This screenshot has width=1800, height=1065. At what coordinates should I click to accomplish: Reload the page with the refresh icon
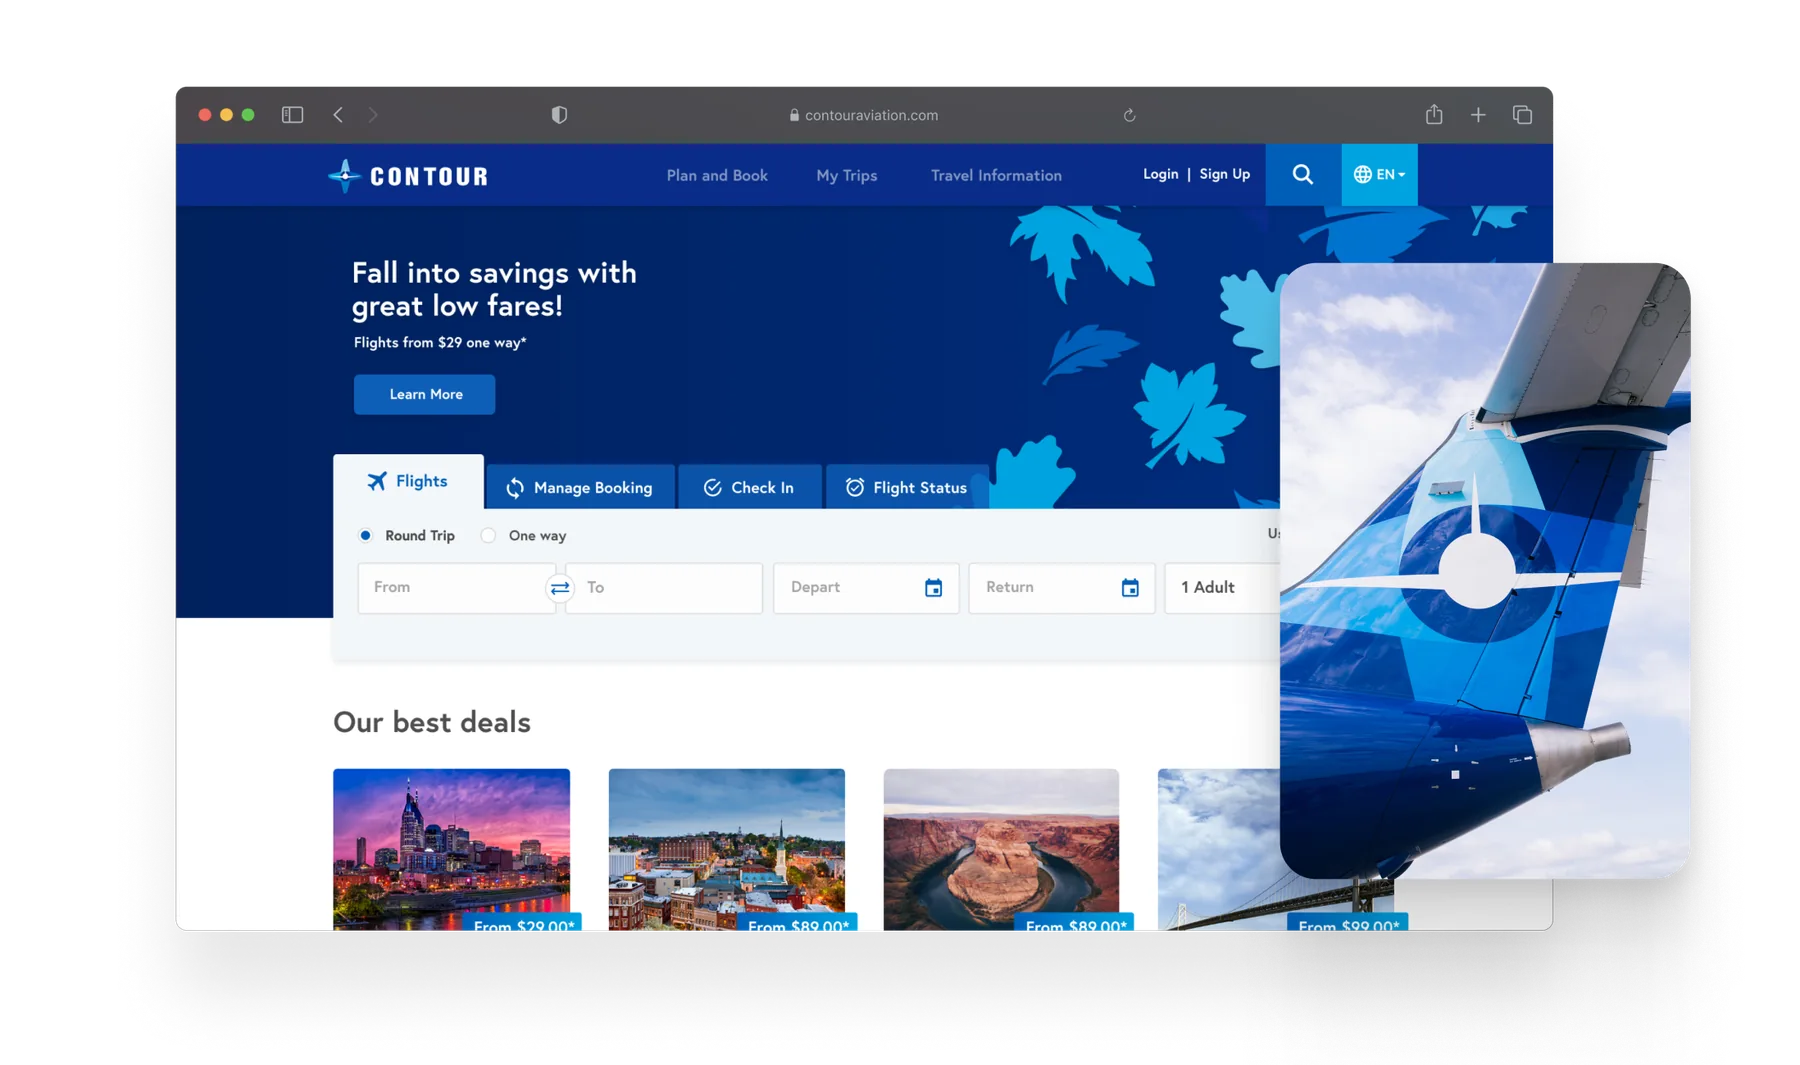pyautogui.click(x=1129, y=115)
